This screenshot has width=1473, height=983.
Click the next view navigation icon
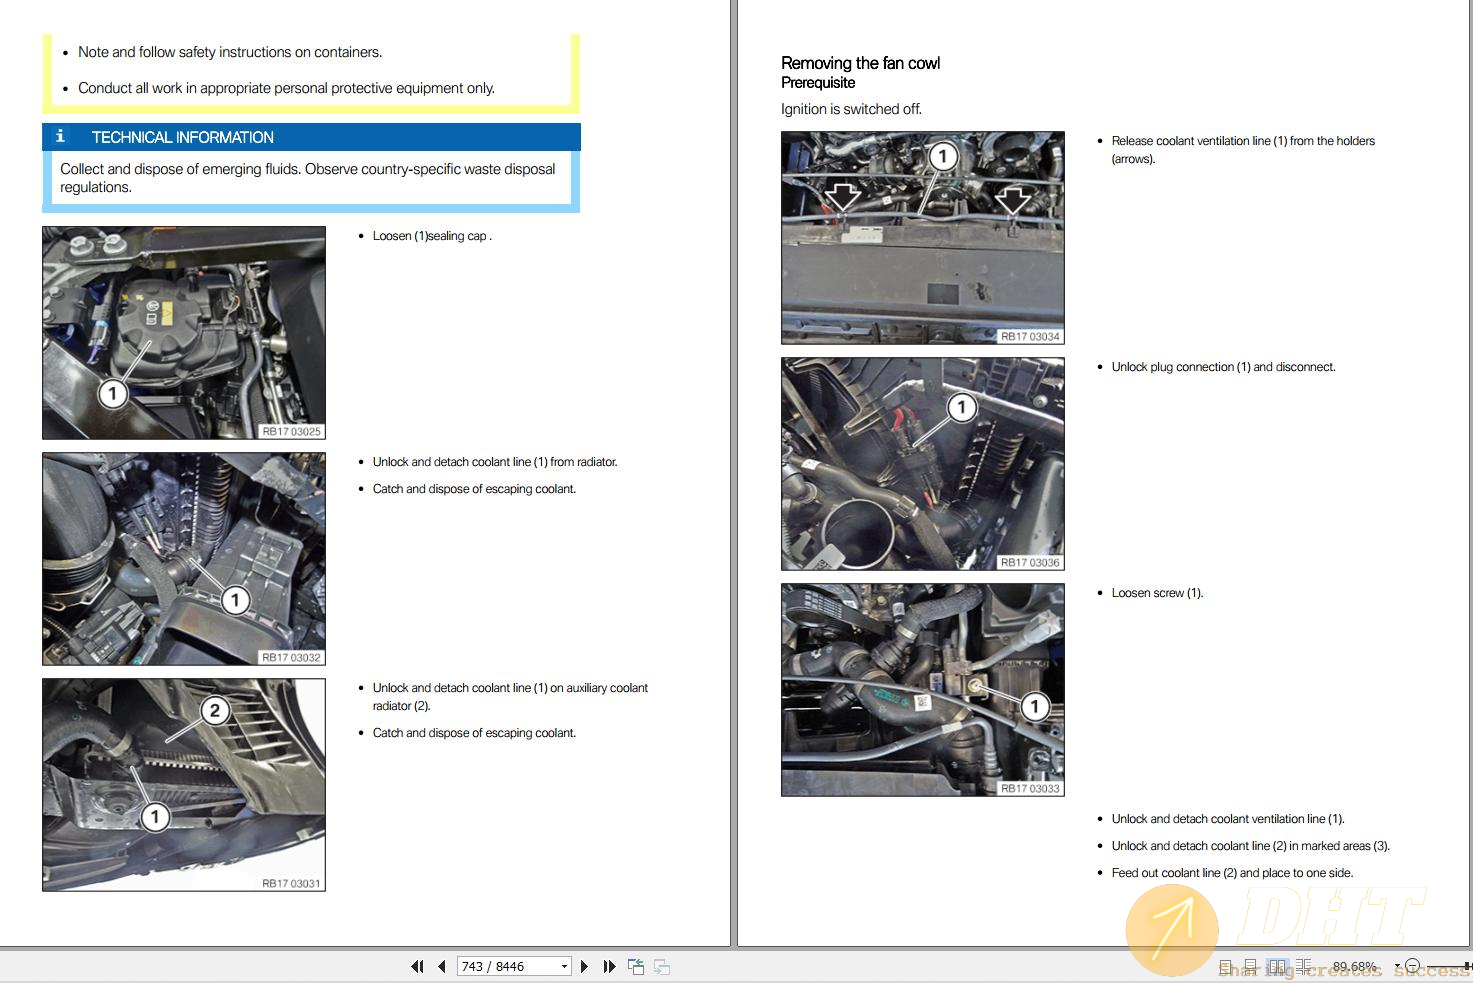point(662,966)
